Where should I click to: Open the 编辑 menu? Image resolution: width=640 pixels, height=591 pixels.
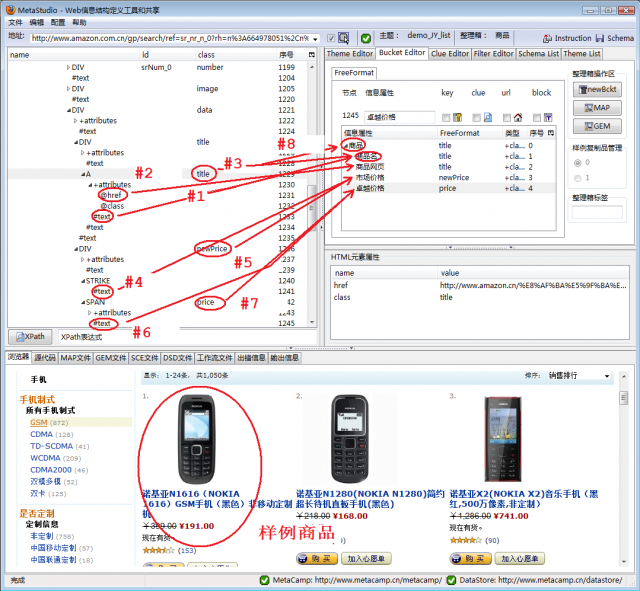point(37,22)
